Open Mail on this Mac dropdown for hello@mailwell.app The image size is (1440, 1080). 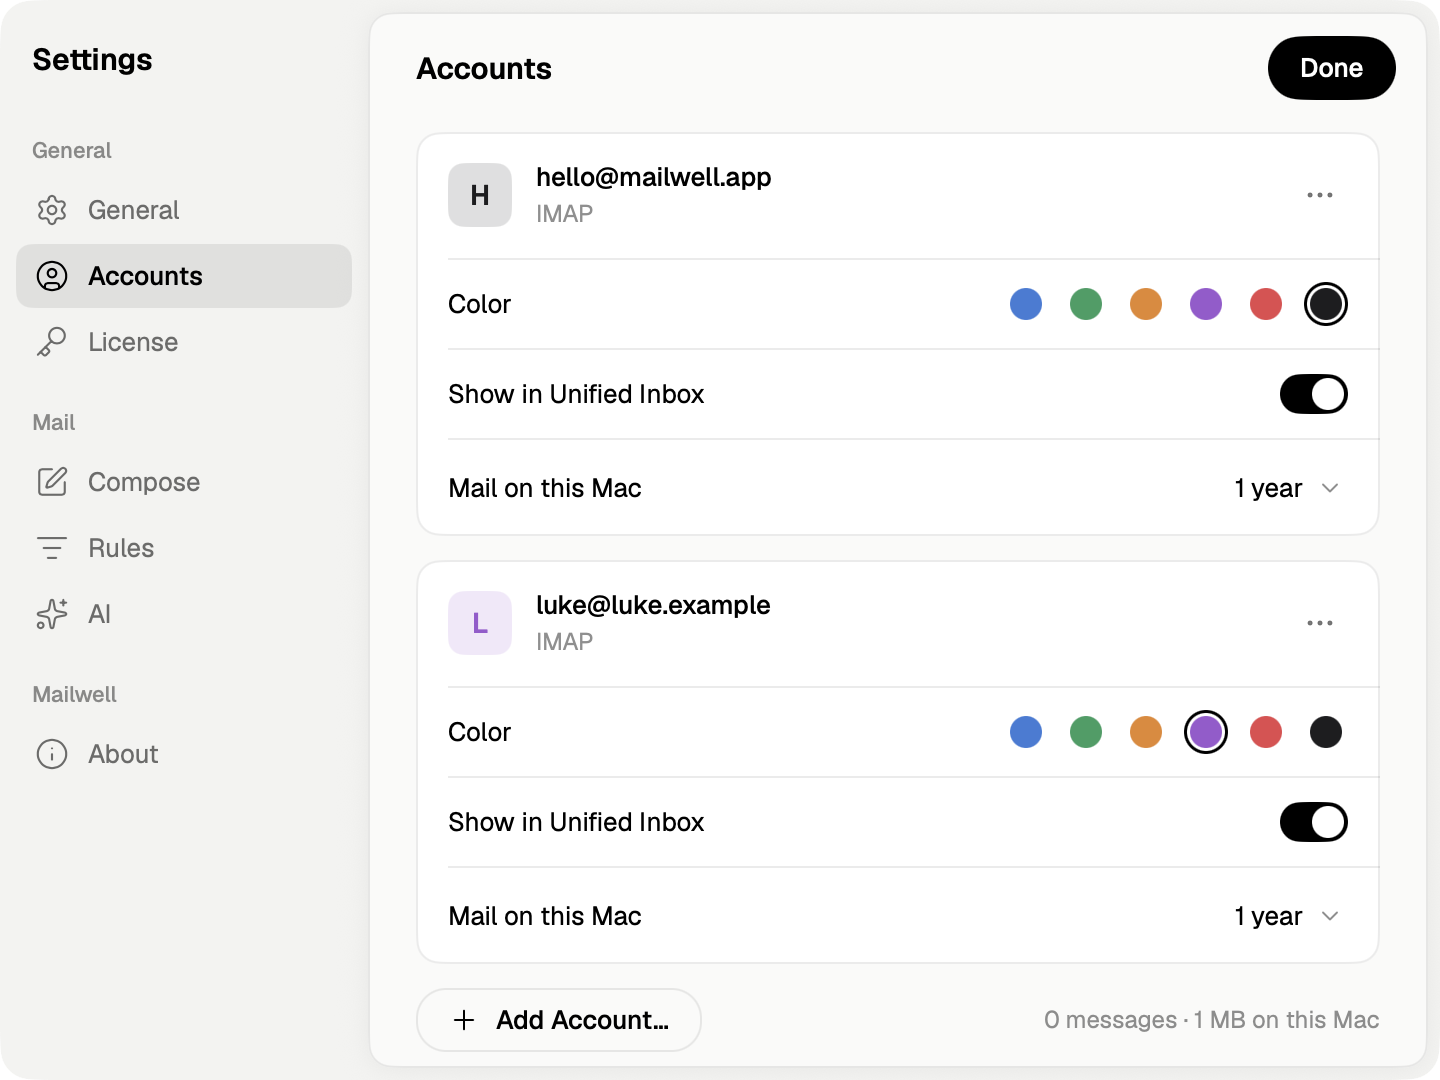1286,488
